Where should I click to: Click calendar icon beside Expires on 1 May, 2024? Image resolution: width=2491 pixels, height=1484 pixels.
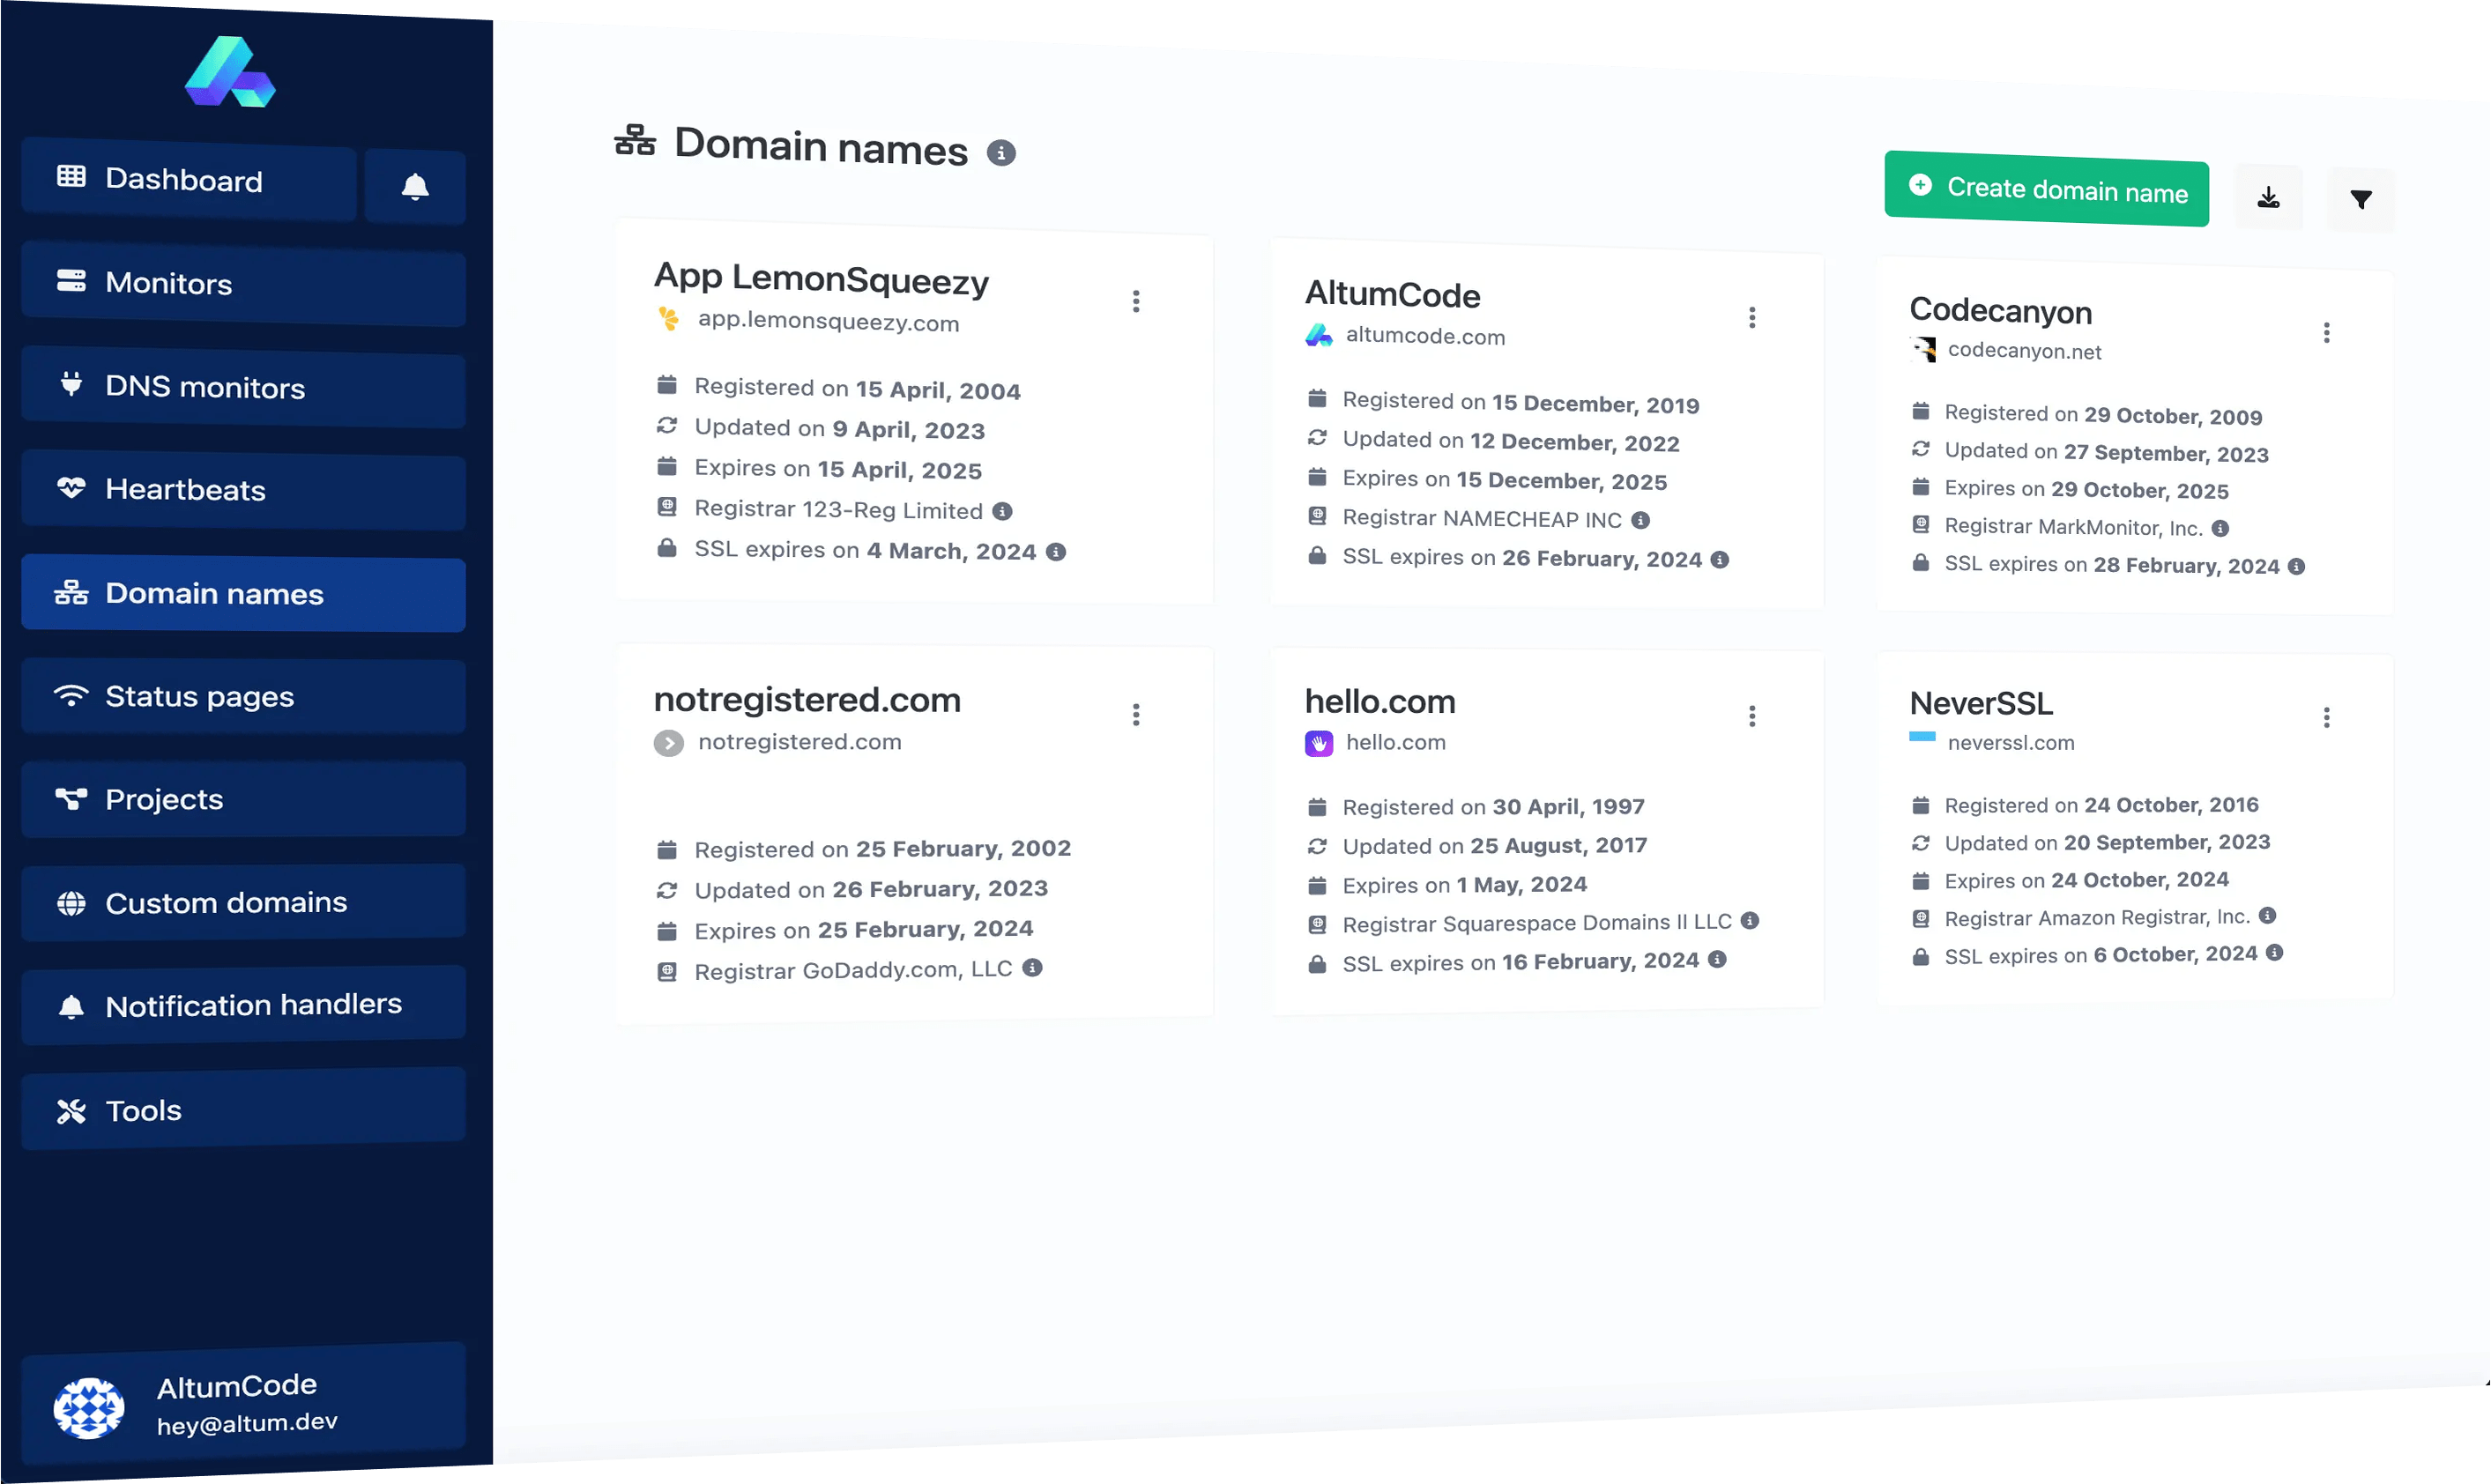[x=1318, y=885]
